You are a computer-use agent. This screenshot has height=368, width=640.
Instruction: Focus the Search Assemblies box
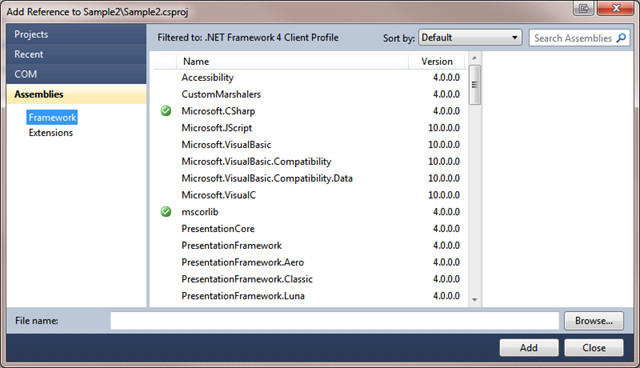coord(579,38)
